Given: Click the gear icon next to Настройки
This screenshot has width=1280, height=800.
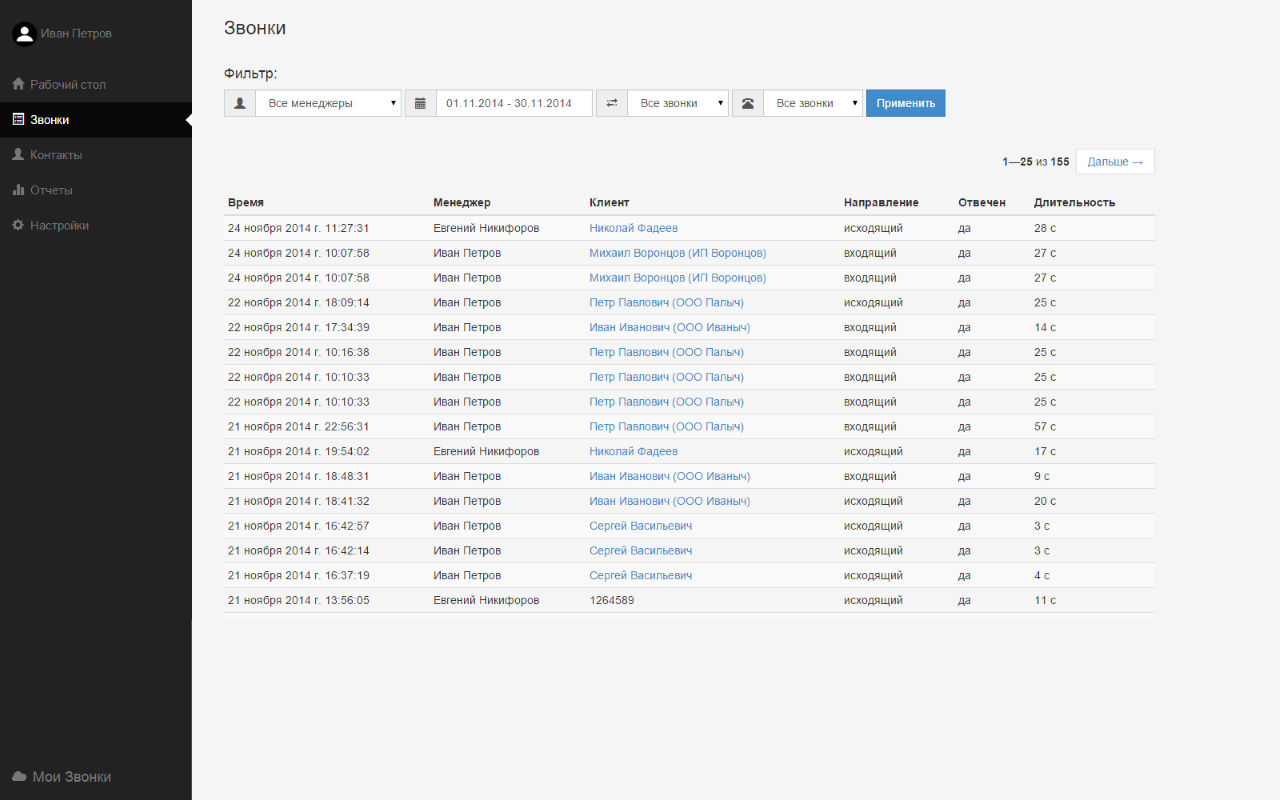Looking at the screenshot, I should coord(18,225).
